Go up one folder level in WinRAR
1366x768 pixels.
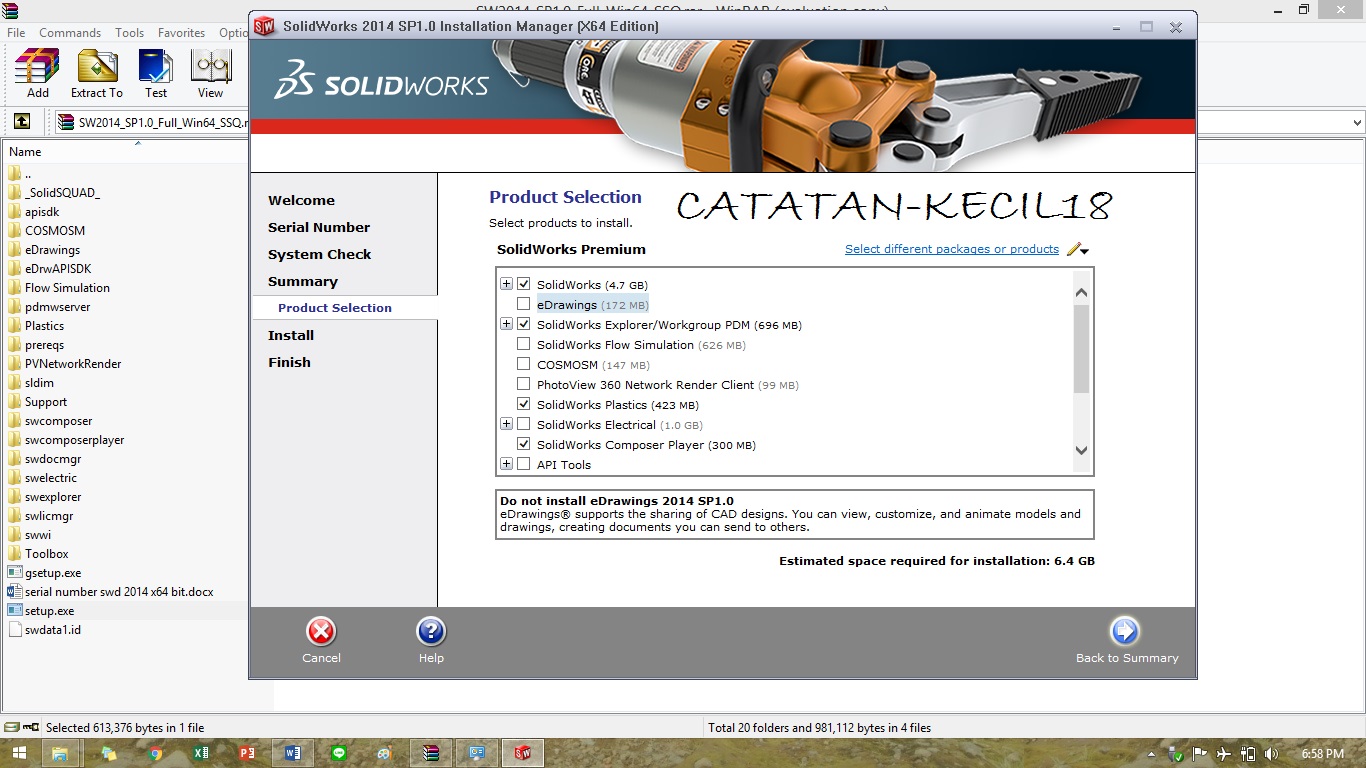point(21,122)
